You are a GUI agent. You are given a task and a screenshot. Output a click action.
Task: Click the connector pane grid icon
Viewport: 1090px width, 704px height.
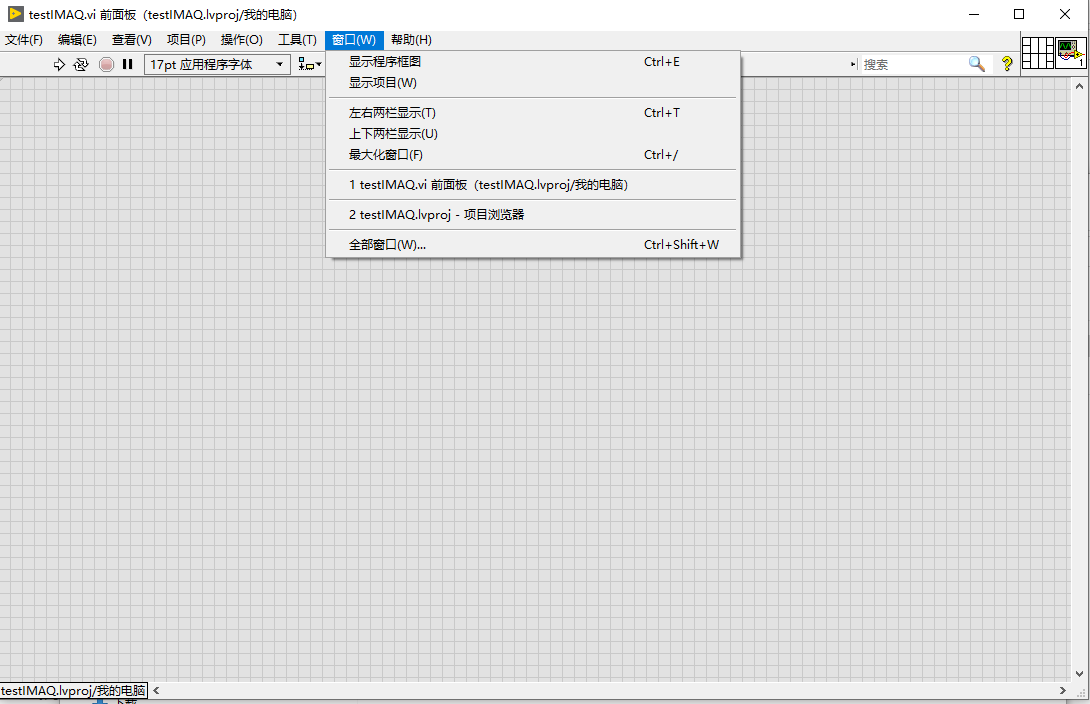pos(1038,52)
